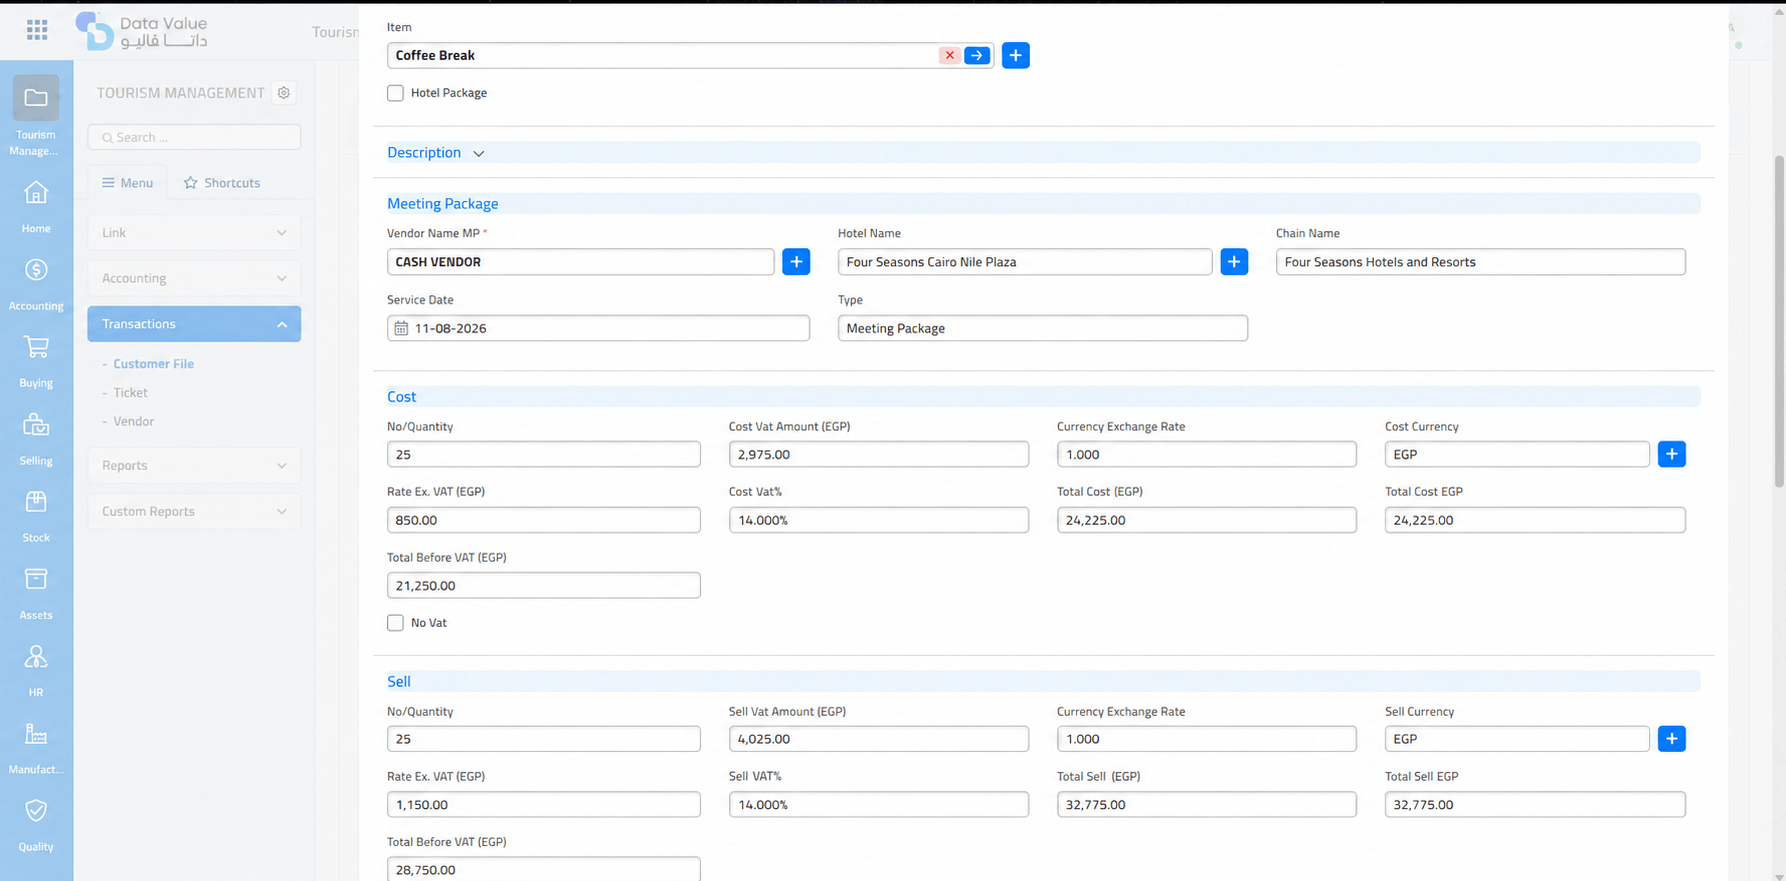Image resolution: width=1786 pixels, height=881 pixels.
Task: Toggle the No Vat checkbox
Action: click(x=396, y=623)
